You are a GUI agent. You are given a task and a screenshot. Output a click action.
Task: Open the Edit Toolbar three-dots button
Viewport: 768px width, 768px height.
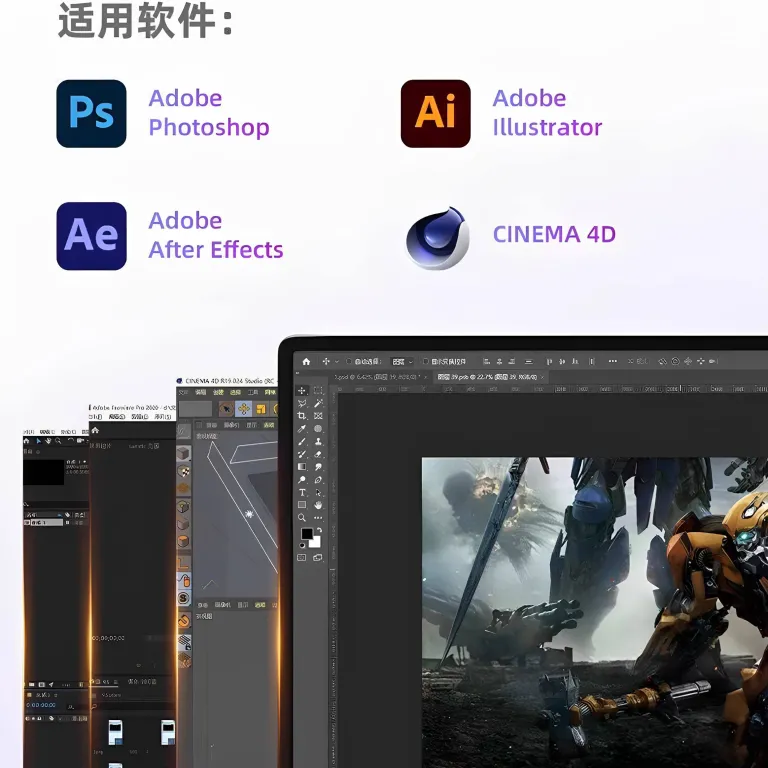[x=318, y=518]
